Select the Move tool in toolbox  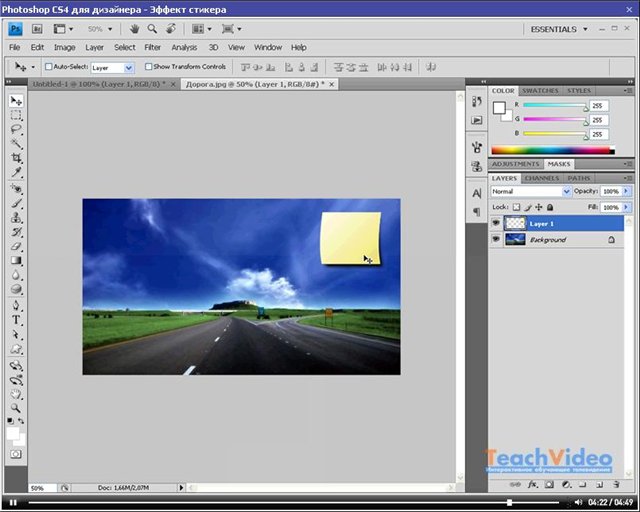pos(16,100)
